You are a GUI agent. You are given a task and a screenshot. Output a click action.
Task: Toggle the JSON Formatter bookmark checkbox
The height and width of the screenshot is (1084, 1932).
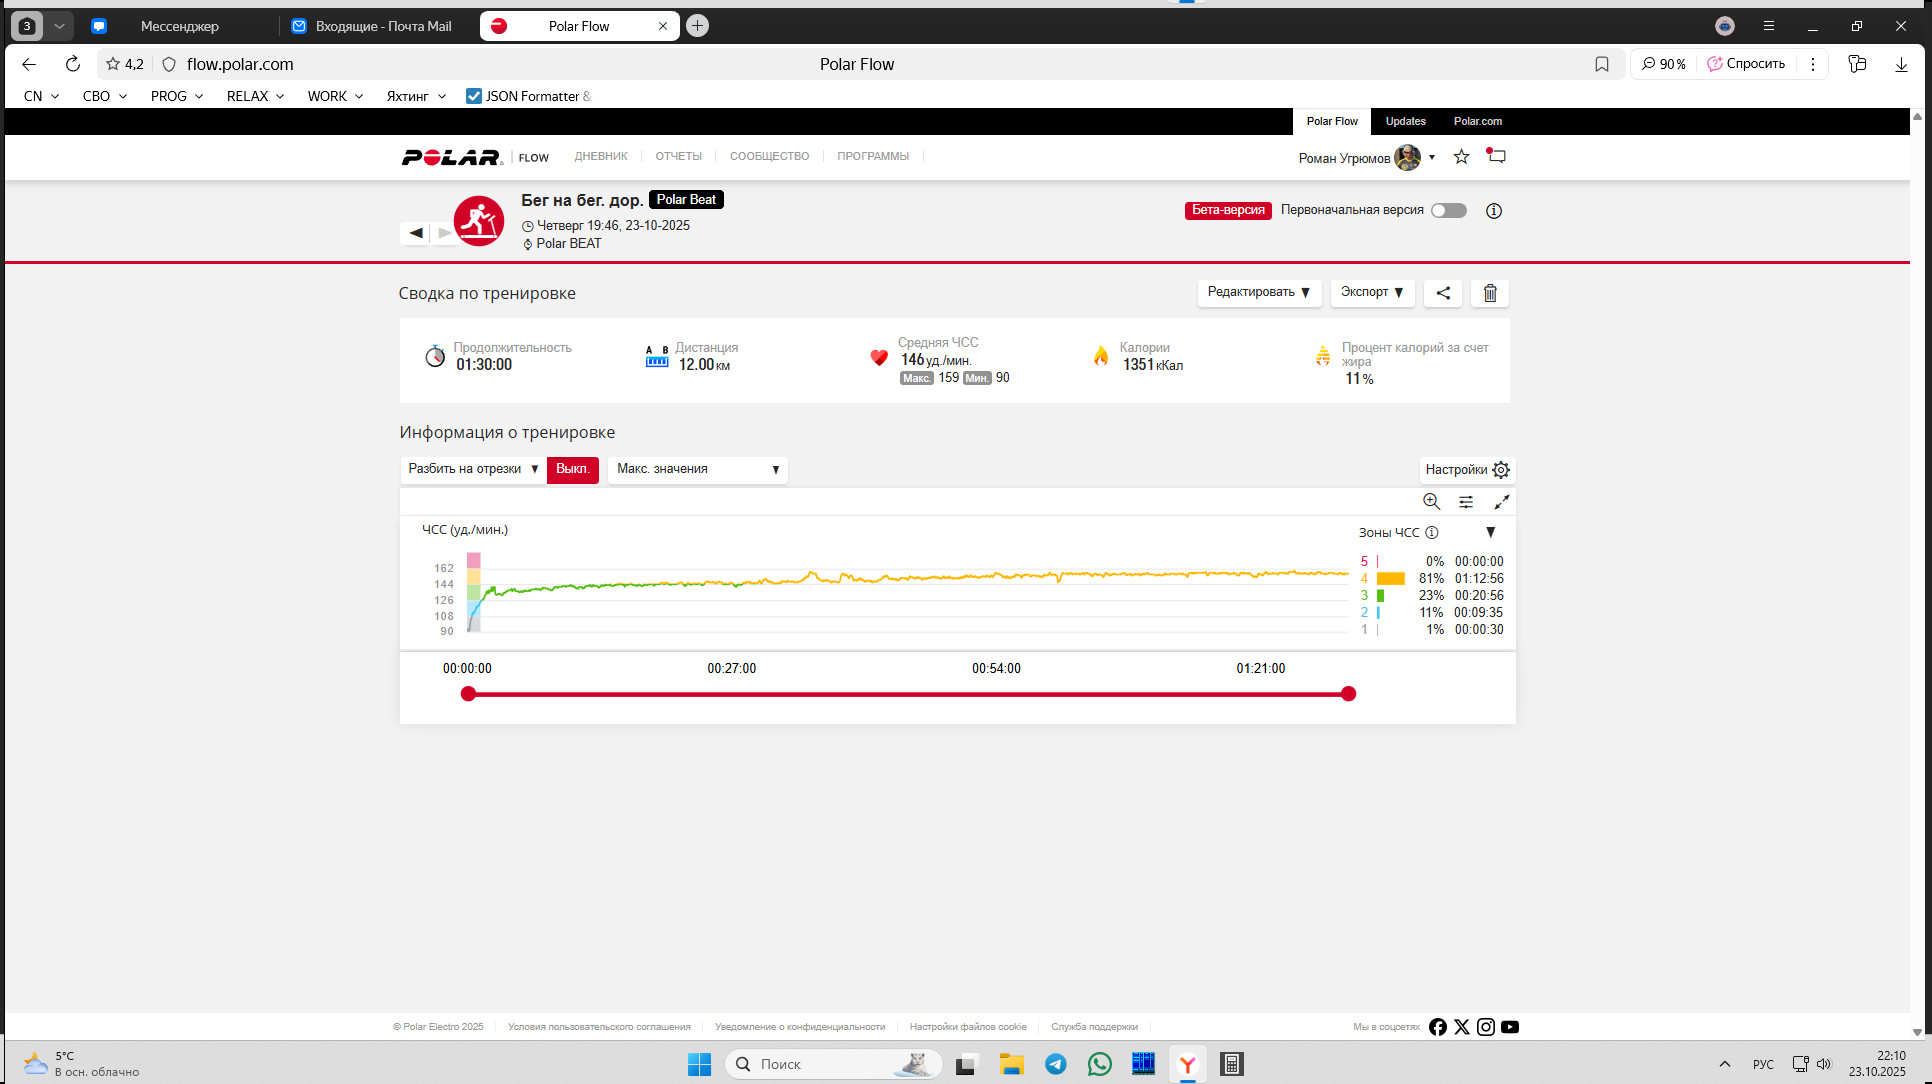[474, 96]
